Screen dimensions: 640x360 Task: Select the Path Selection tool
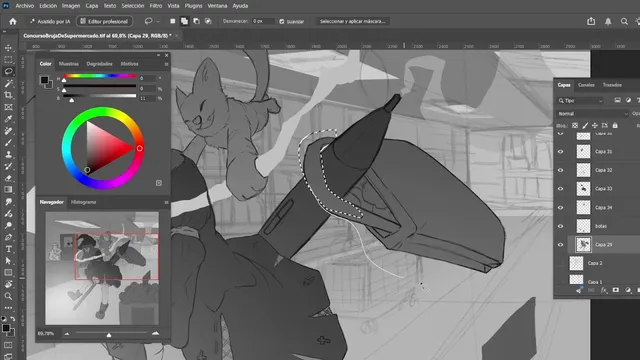tap(8, 261)
